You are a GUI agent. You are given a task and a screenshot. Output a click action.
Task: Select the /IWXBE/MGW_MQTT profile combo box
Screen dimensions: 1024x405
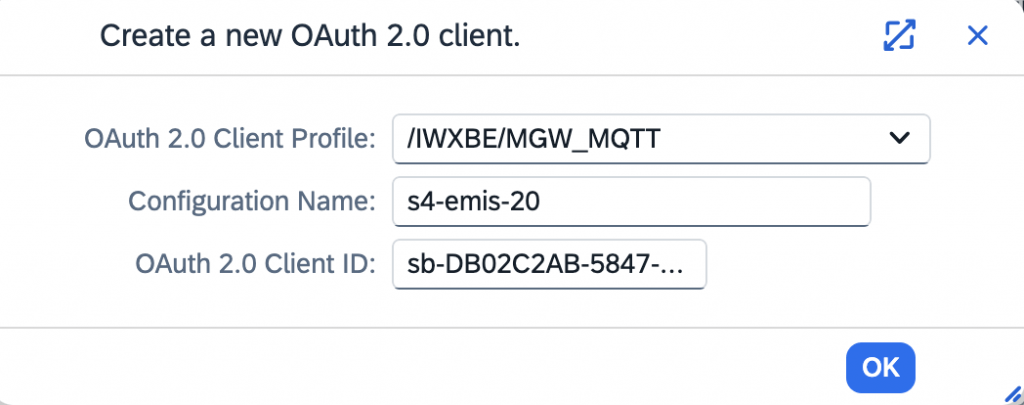coord(661,138)
